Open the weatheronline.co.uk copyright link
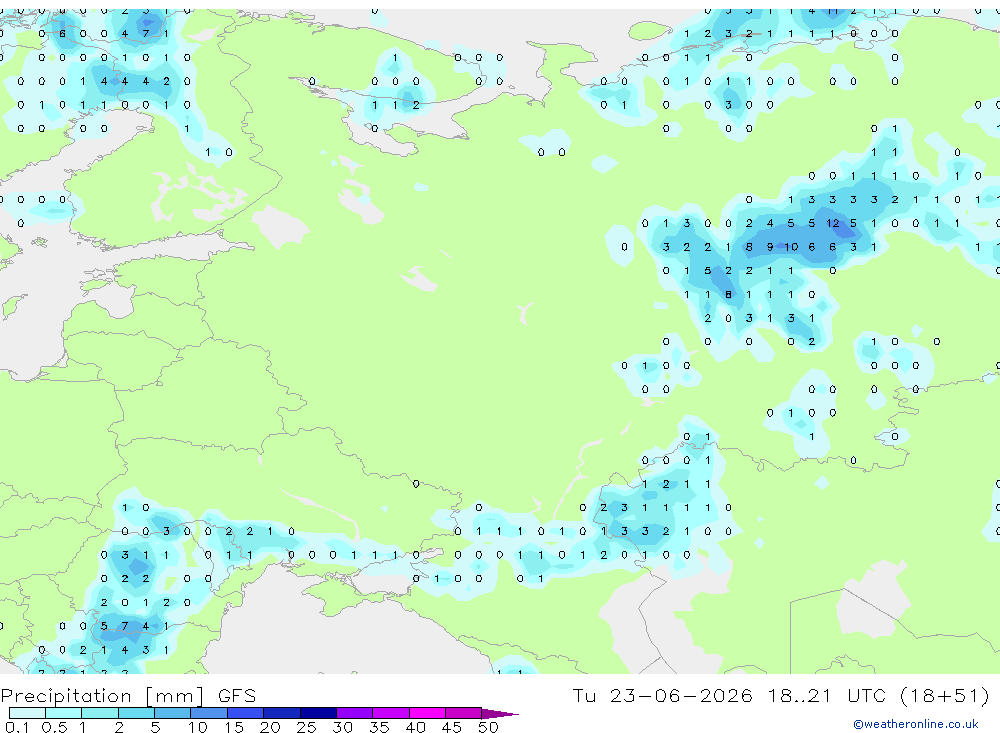Image resolution: width=1000 pixels, height=733 pixels. coord(915,724)
